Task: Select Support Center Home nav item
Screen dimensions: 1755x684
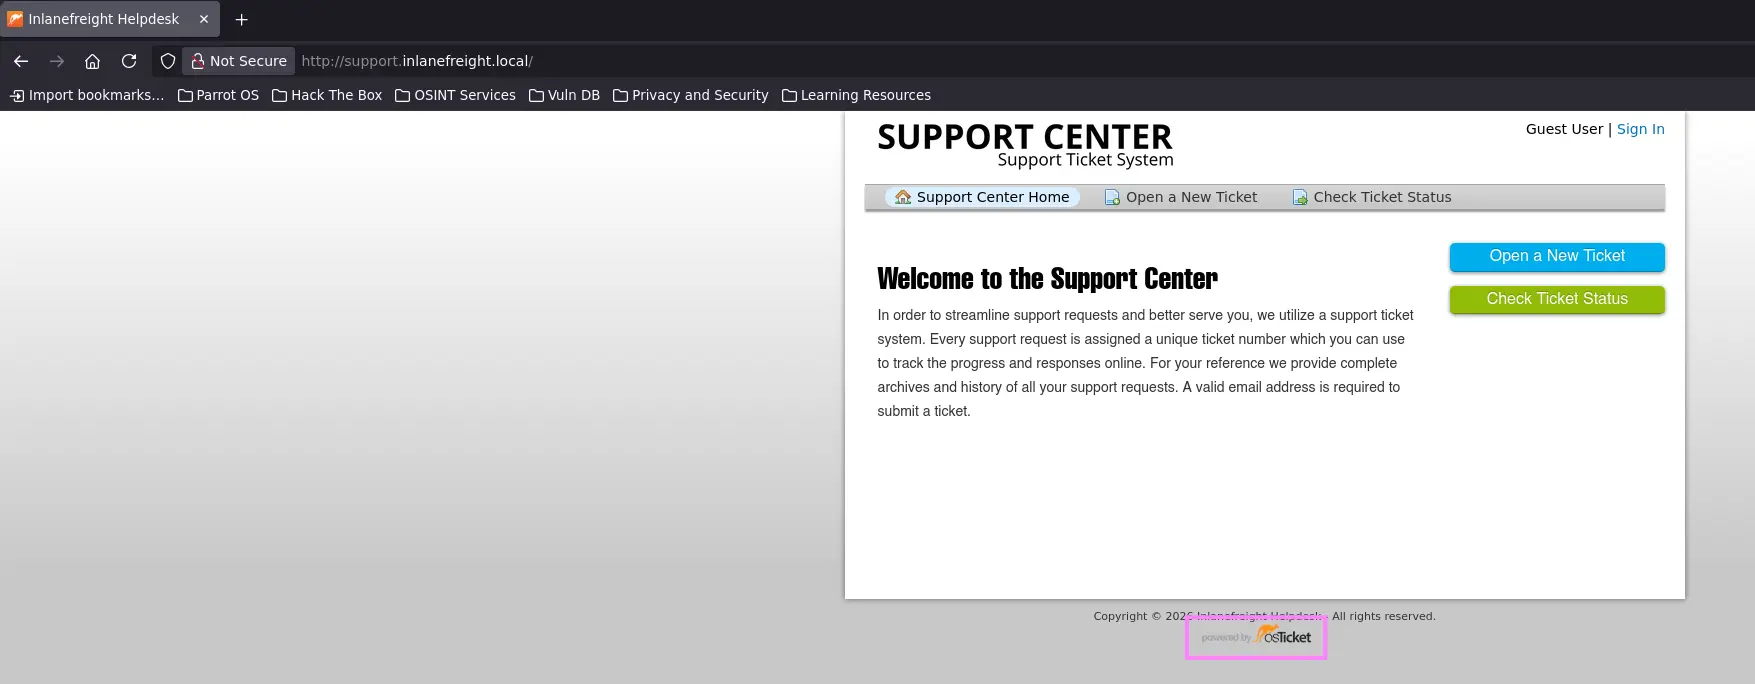Action: [x=982, y=197]
